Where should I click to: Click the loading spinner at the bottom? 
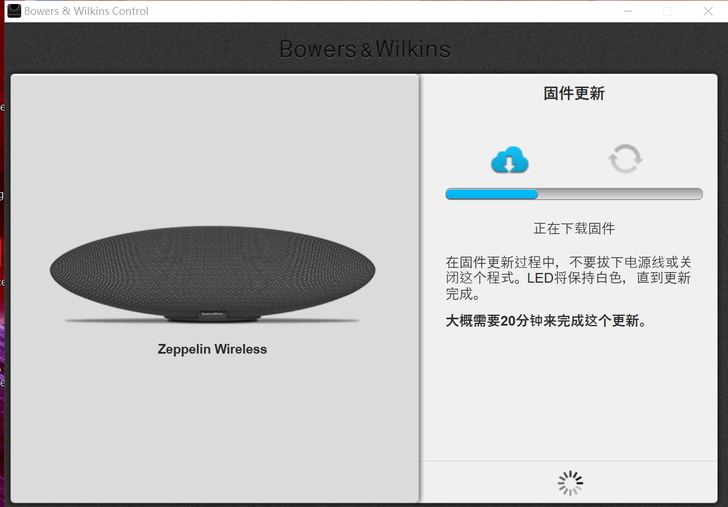coord(570,483)
